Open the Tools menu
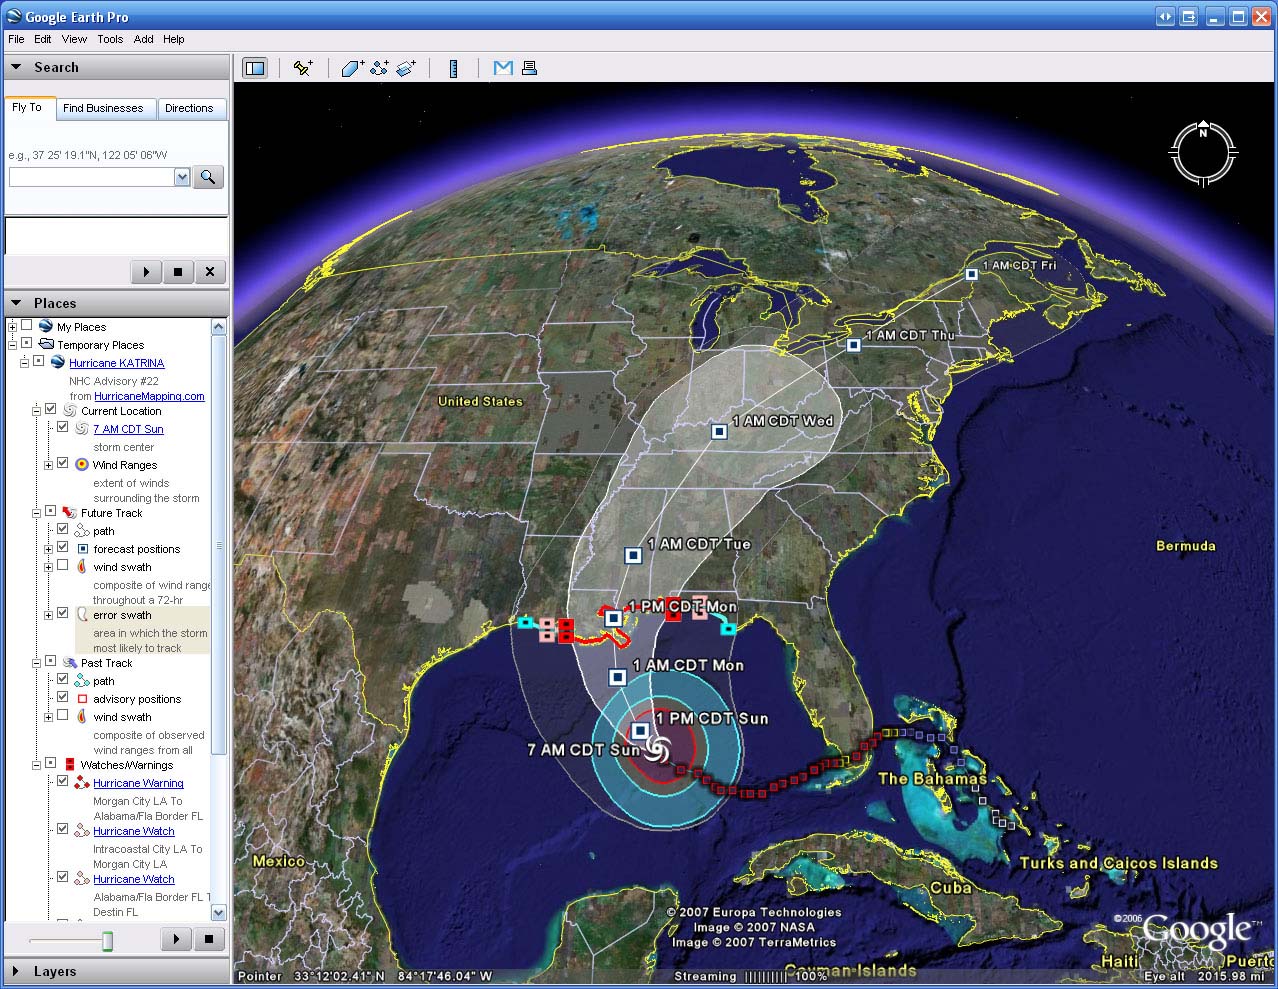Image resolution: width=1278 pixels, height=989 pixels. click(x=110, y=39)
